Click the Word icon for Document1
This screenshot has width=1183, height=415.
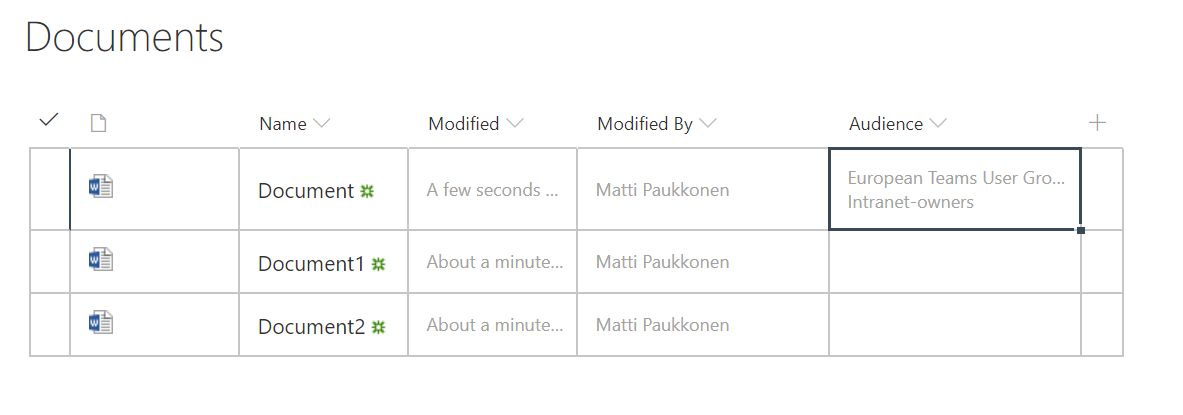click(x=101, y=260)
